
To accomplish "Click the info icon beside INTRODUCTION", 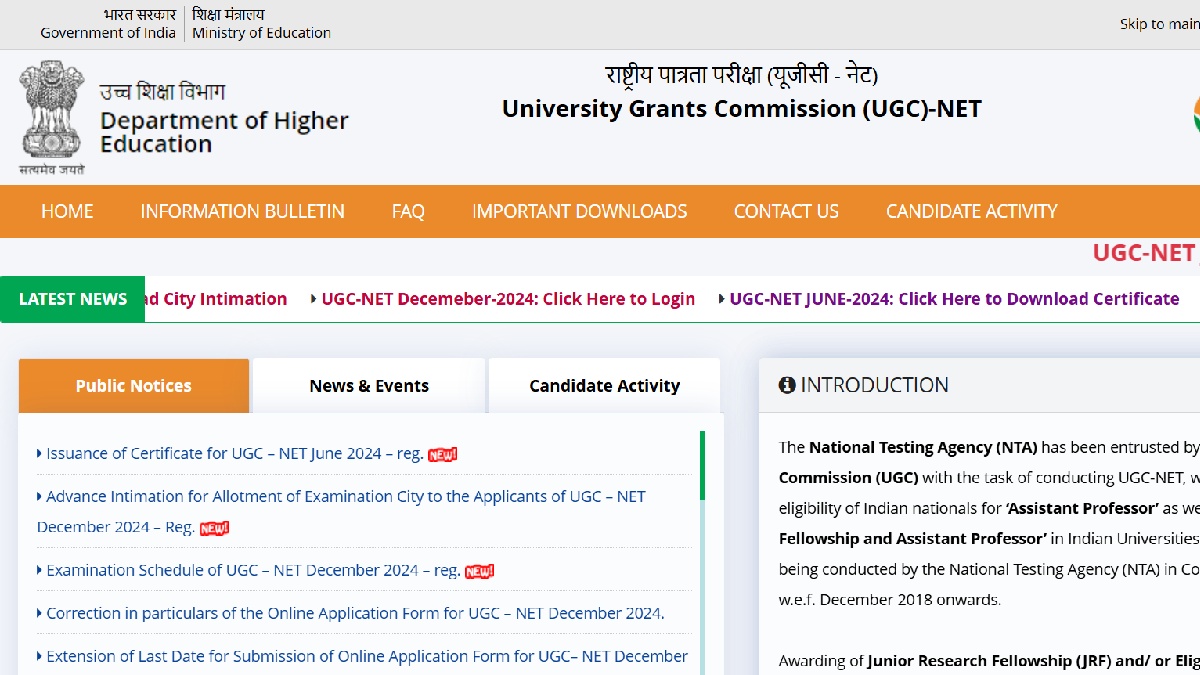I will click(x=787, y=385).
